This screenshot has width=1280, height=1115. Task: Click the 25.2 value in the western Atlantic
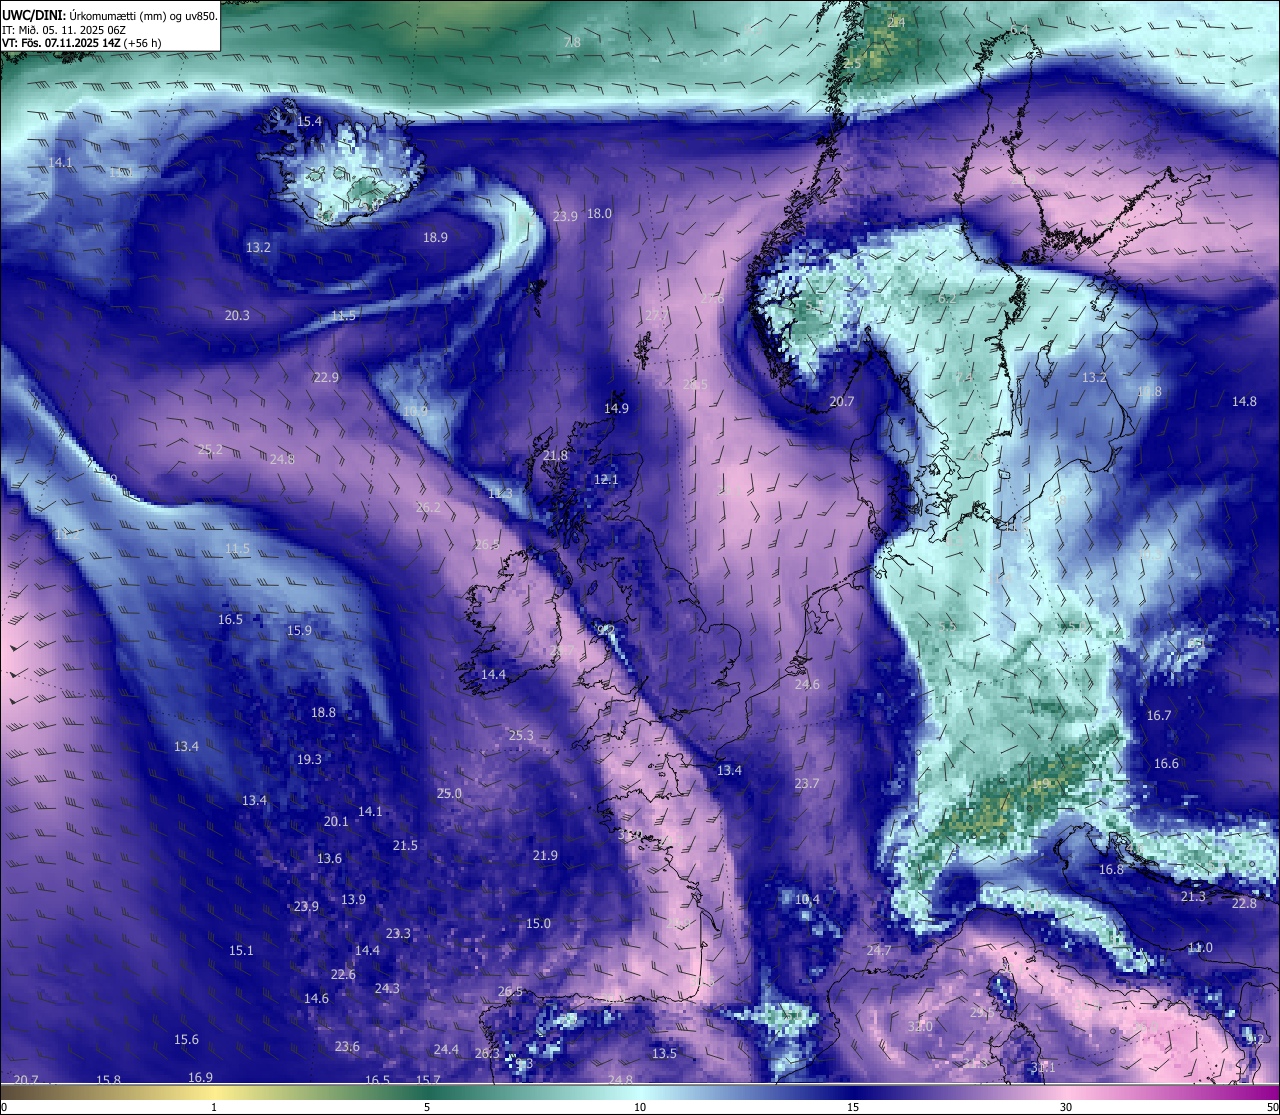[x=210, y=450]
